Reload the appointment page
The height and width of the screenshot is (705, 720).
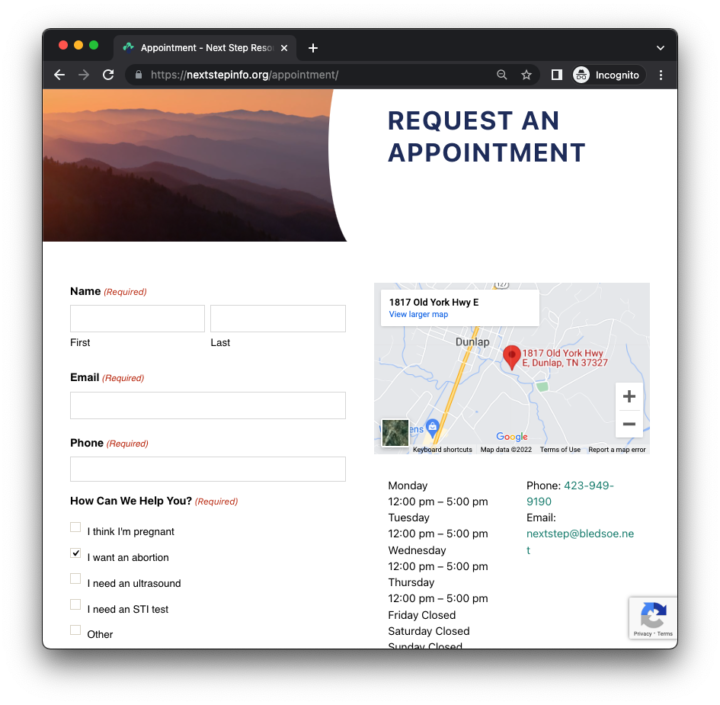point(108,75)
